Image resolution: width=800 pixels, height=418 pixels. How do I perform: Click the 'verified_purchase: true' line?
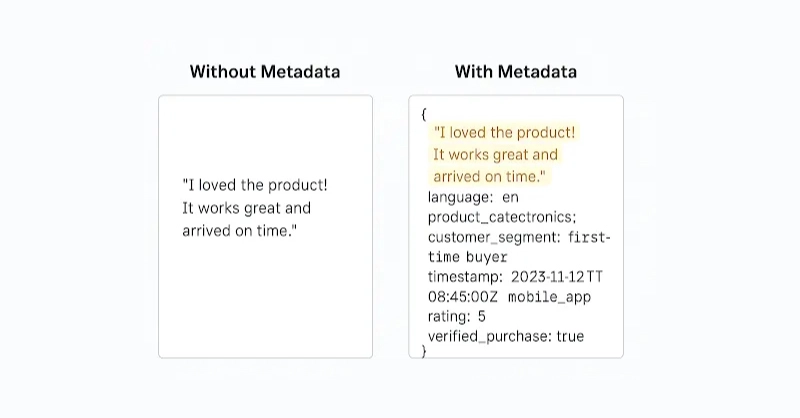[x=506, y=337]
